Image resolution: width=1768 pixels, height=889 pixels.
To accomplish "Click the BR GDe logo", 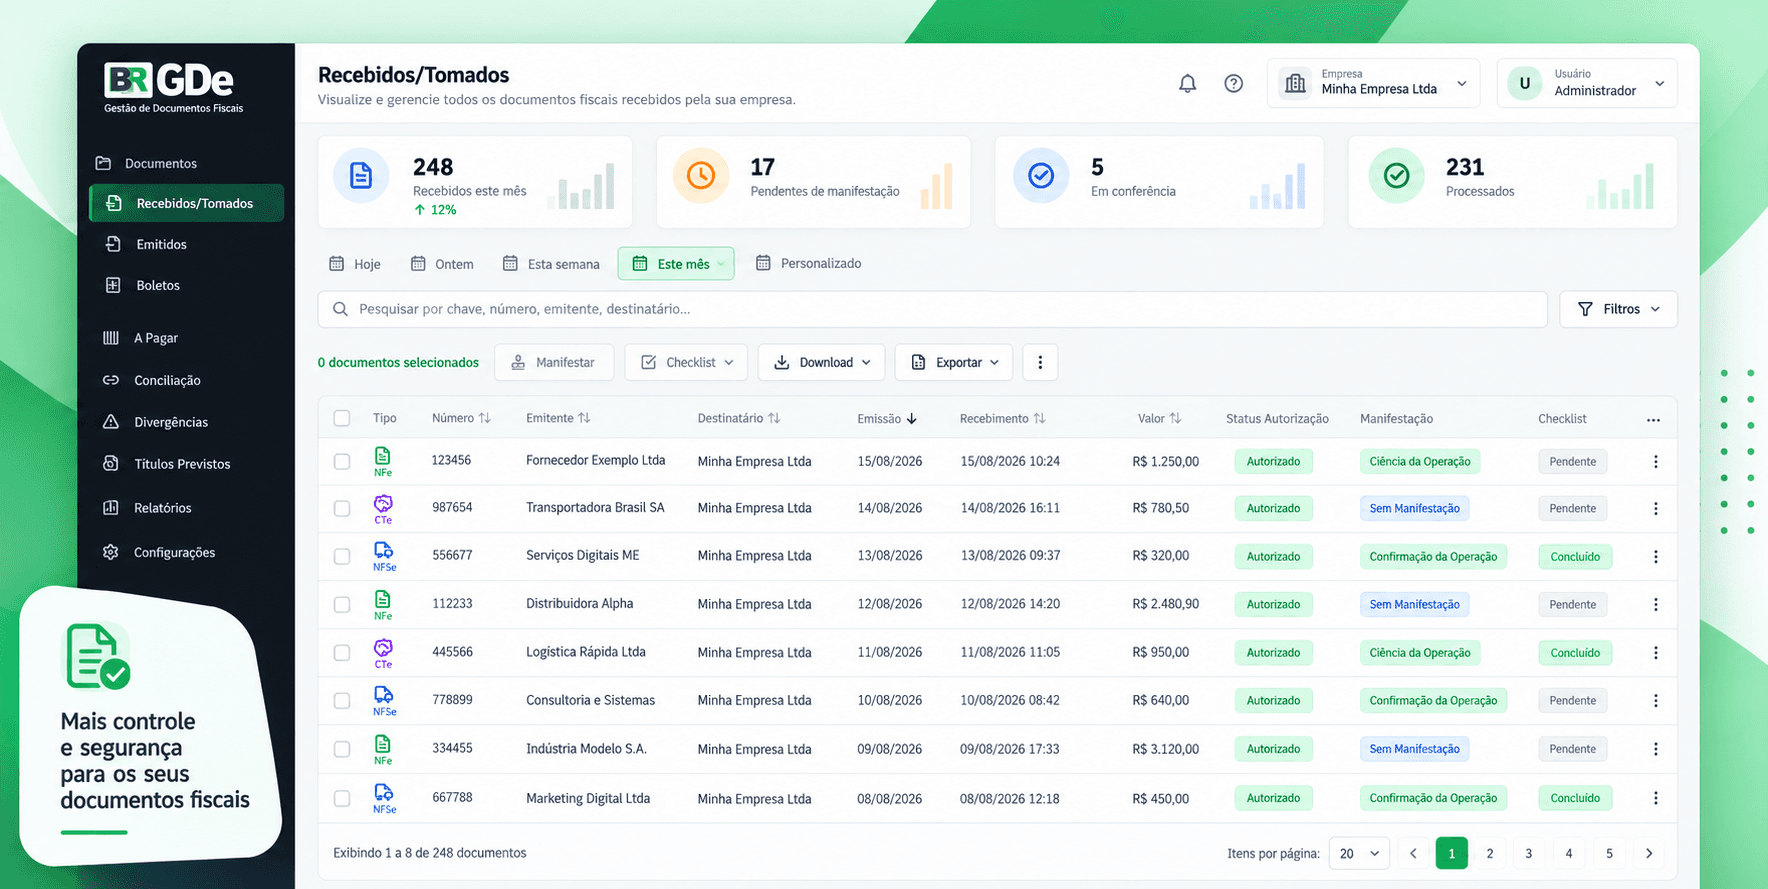I will point(173,87).
